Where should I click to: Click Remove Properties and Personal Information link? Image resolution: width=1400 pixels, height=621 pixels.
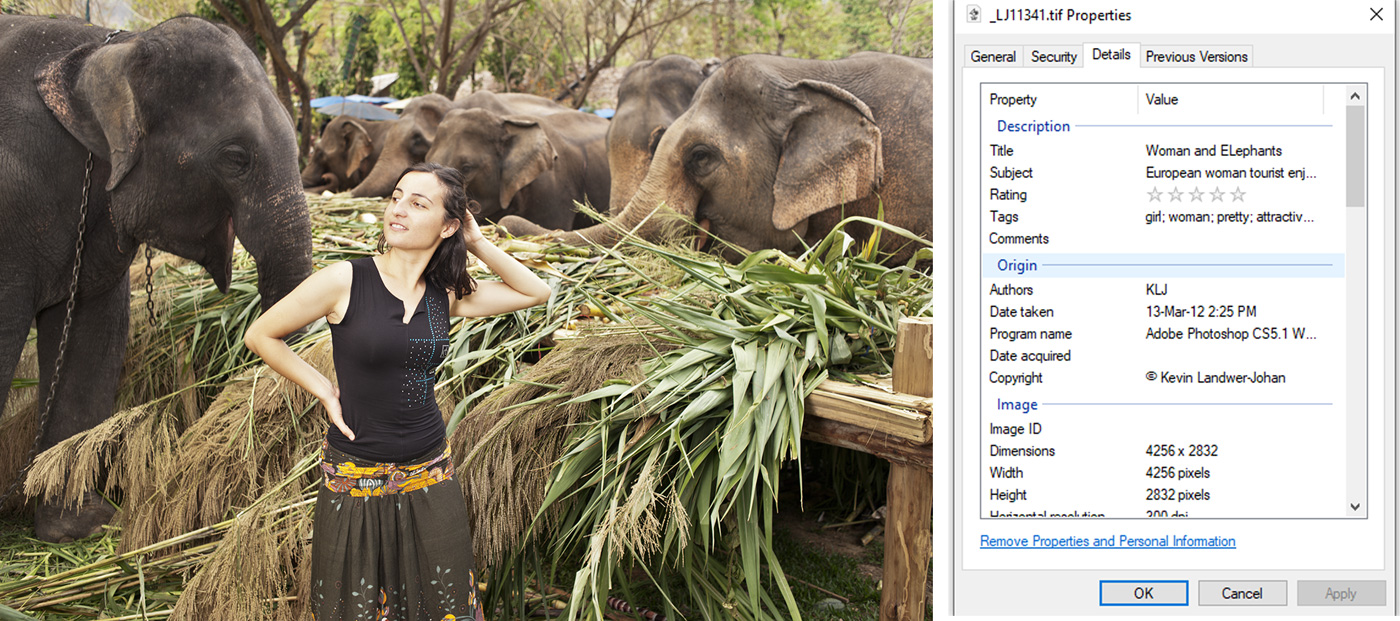(1107, 541)
